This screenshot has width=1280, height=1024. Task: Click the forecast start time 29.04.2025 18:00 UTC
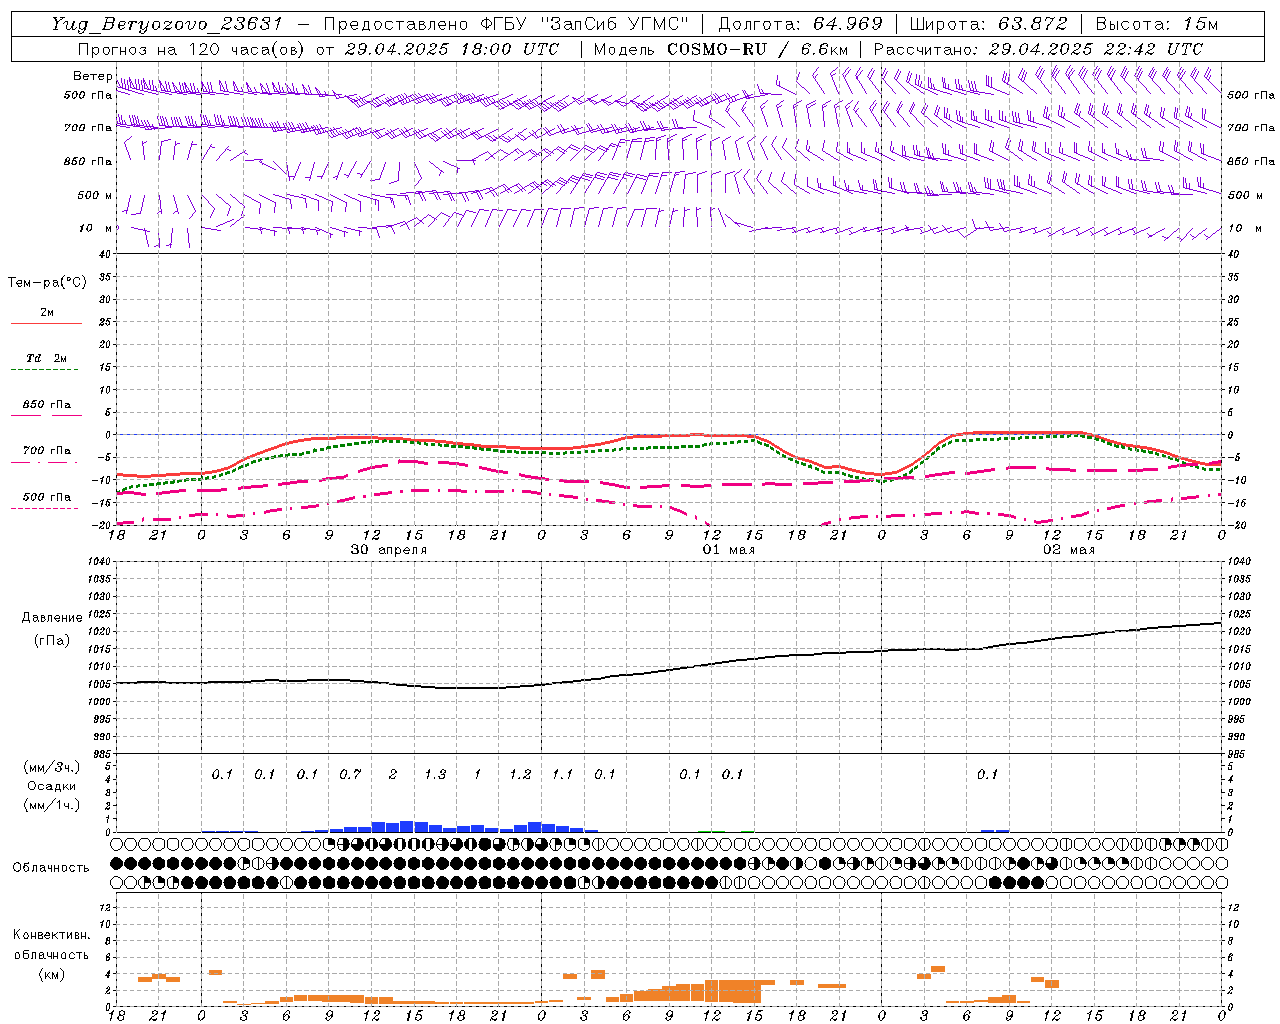(451, 49)
